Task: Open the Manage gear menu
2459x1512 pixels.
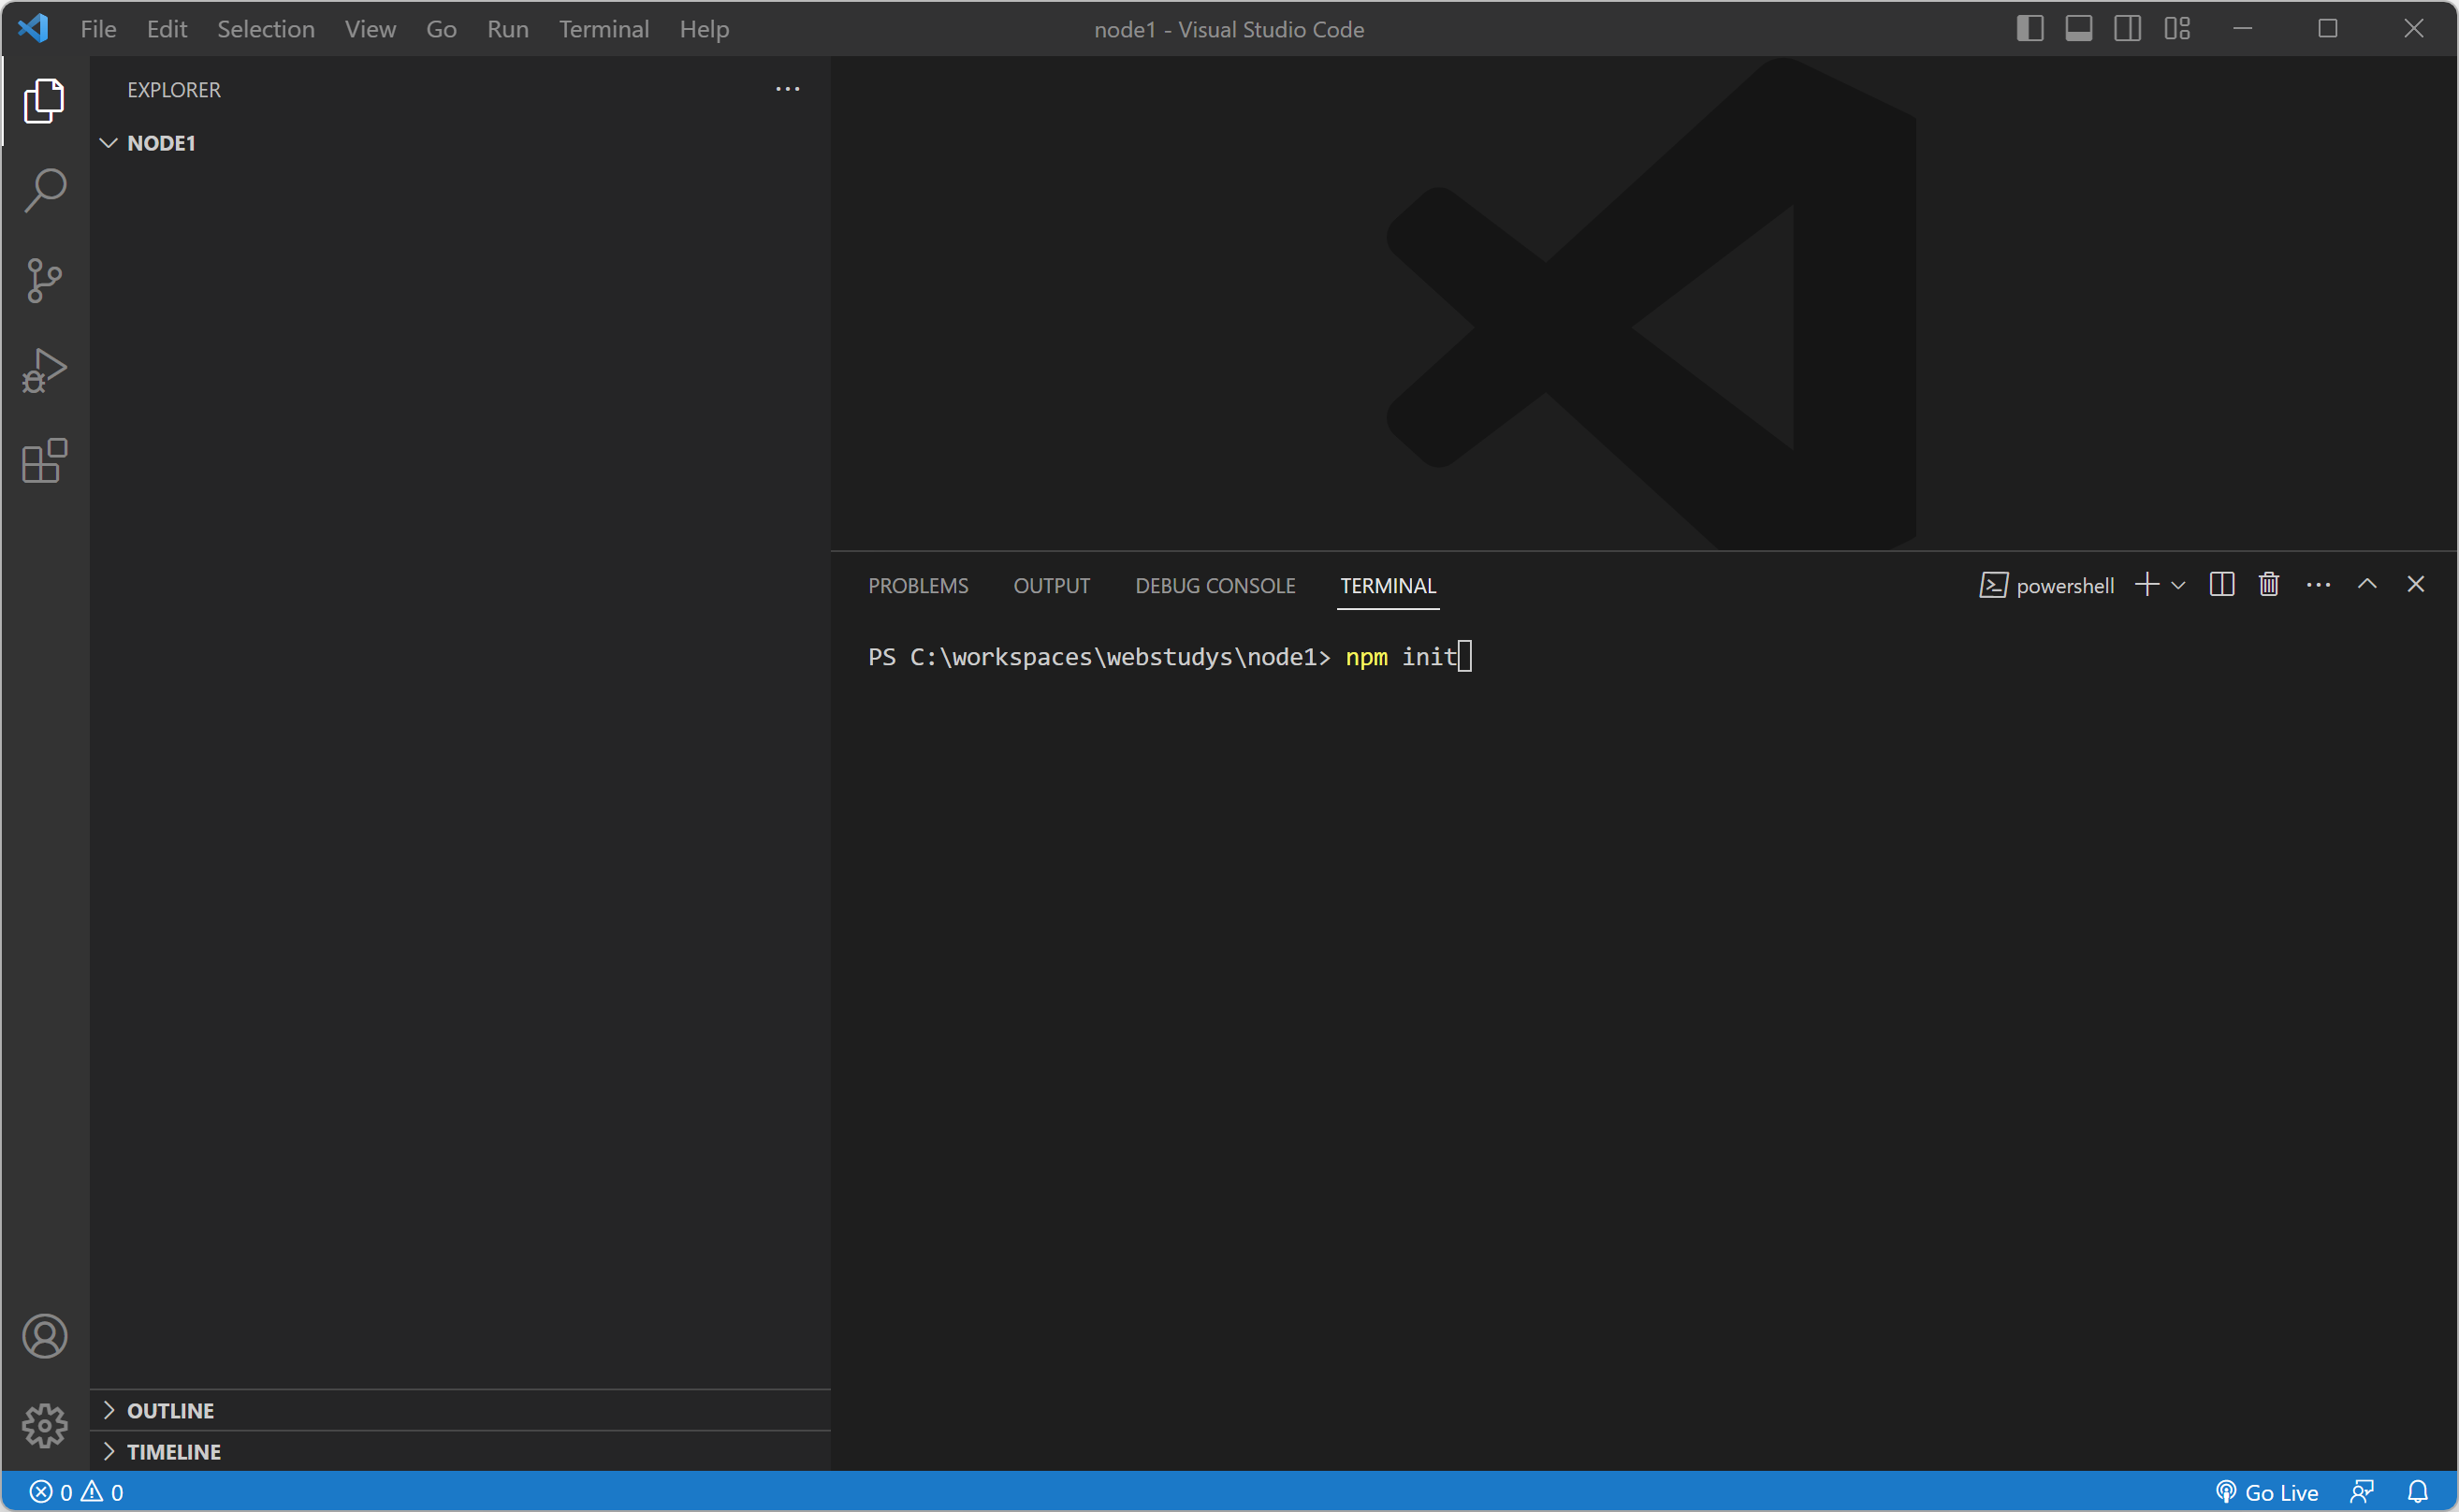Action: 45,1425
